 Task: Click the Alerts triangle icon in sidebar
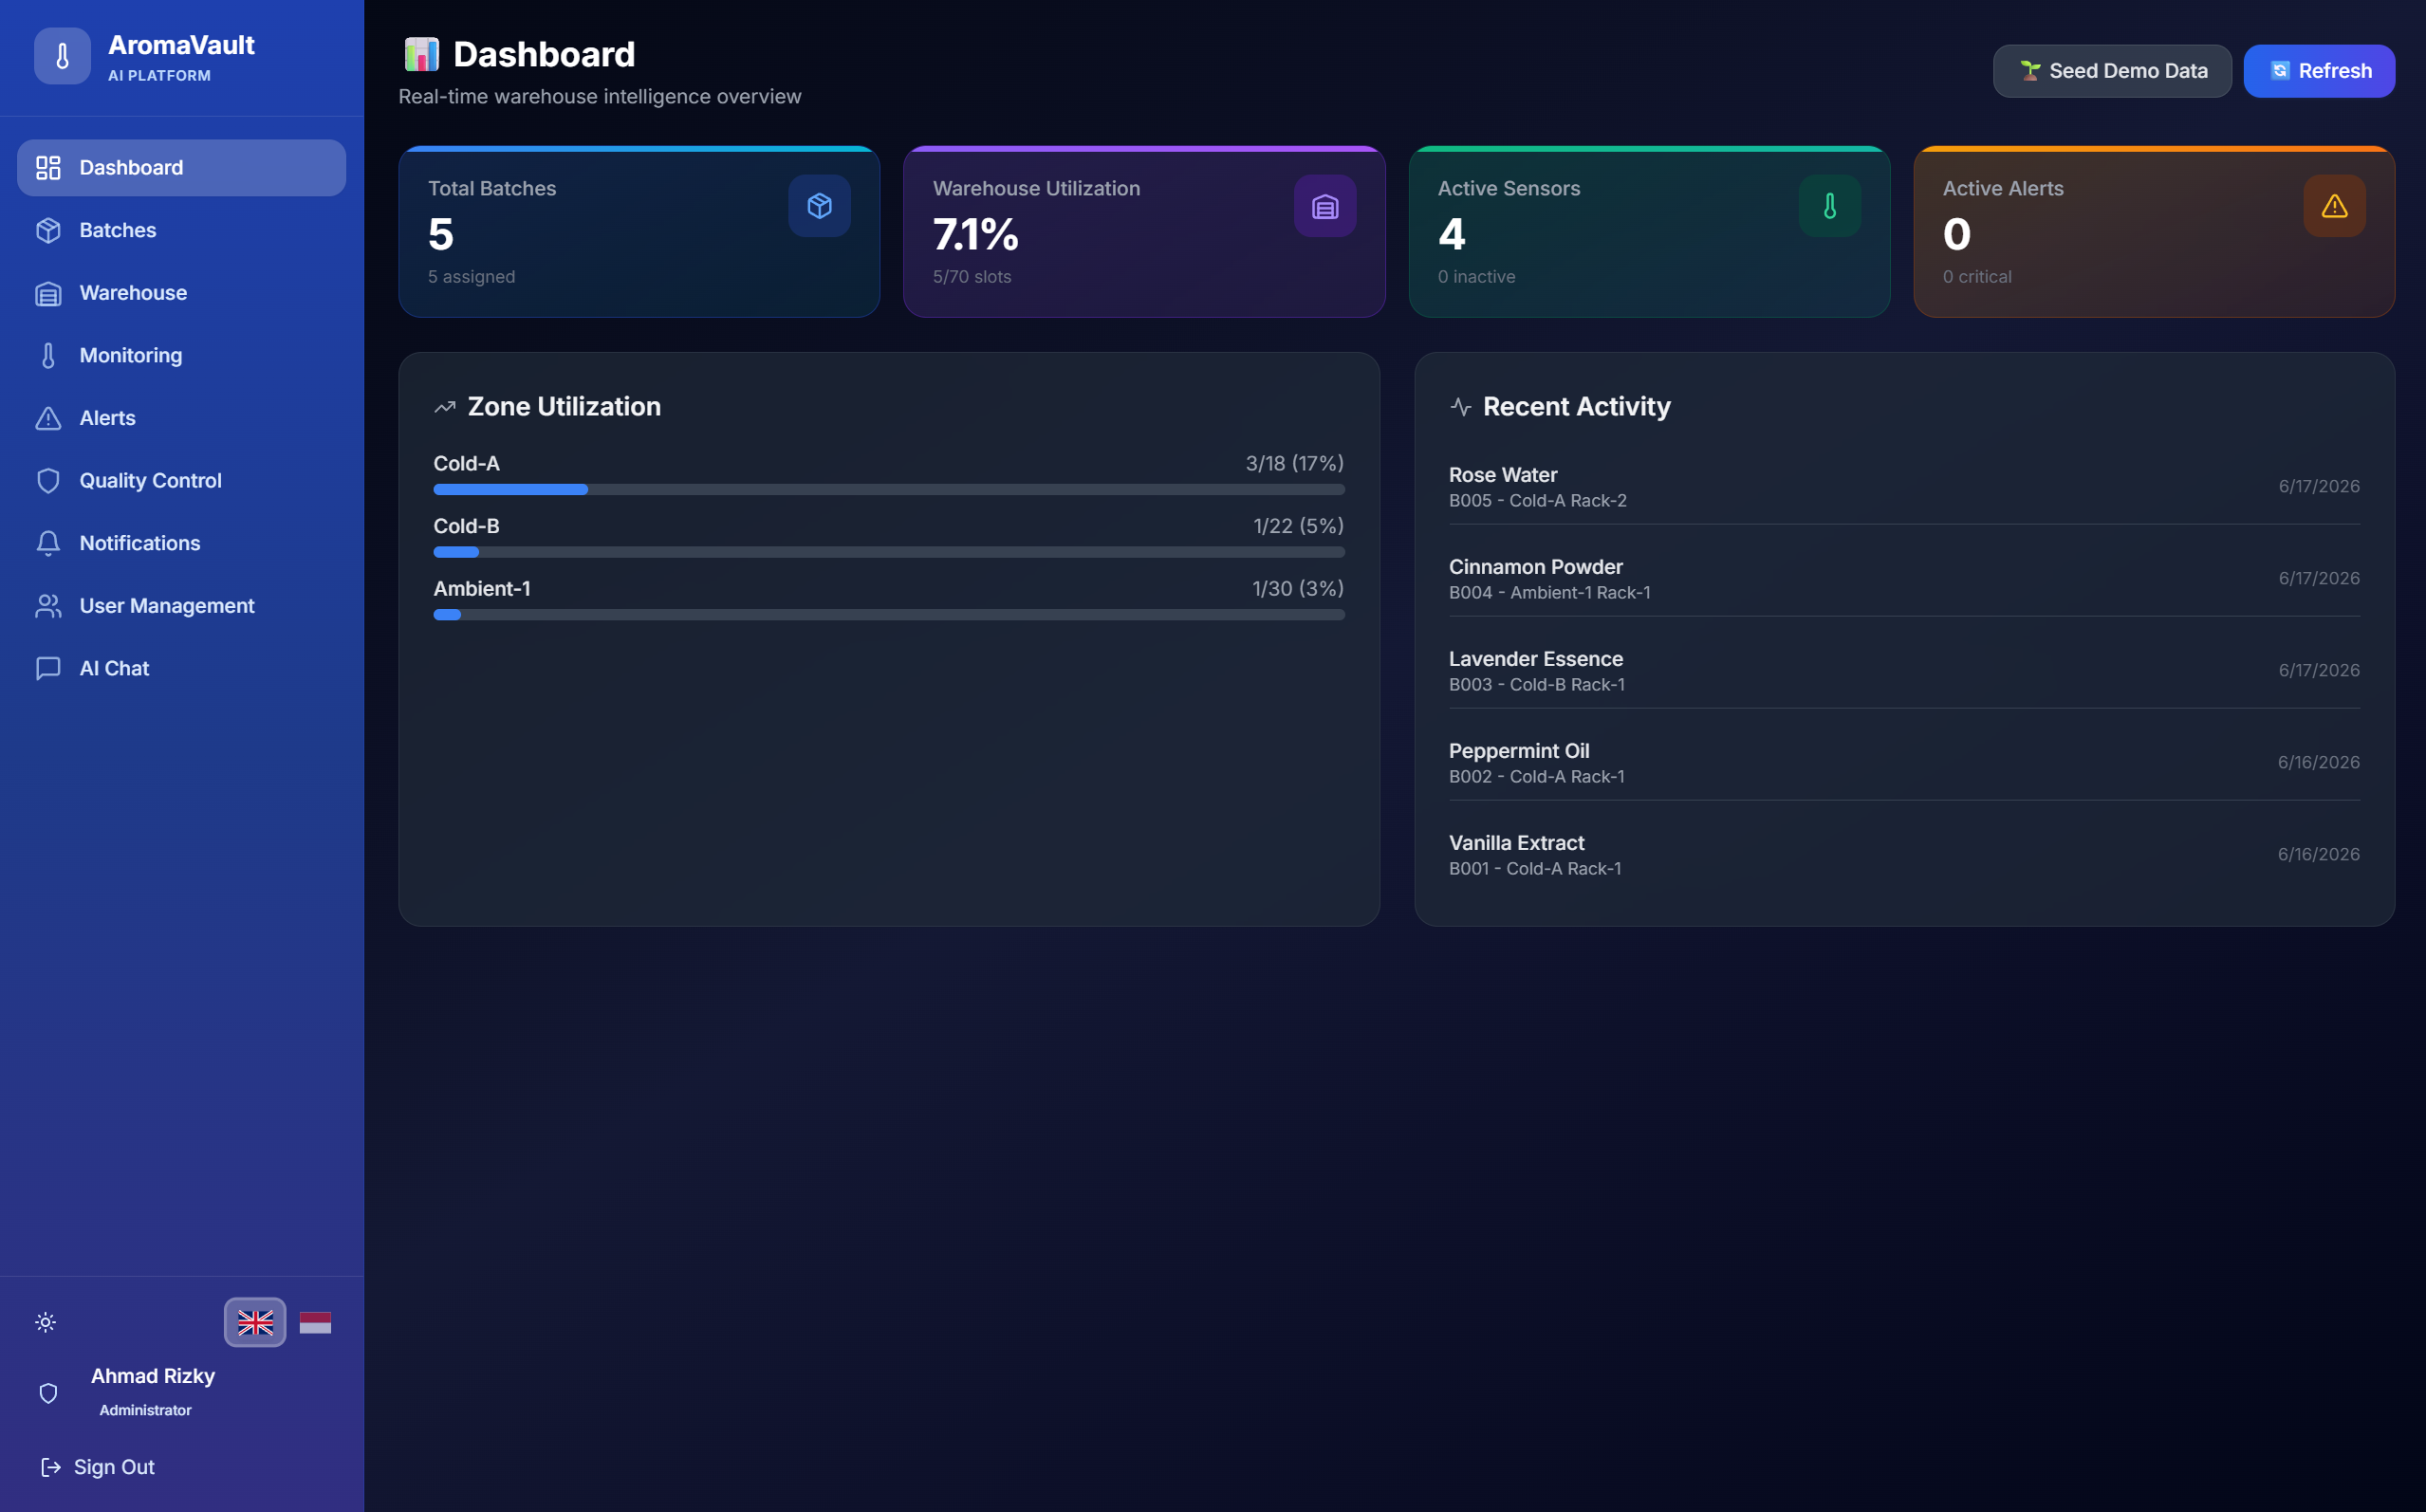click(48, 418)
